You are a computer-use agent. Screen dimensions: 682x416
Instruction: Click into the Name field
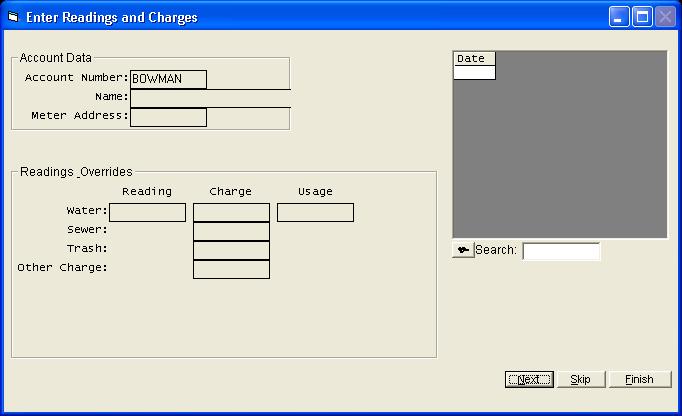pyautogui.click(x=210, y=98)
